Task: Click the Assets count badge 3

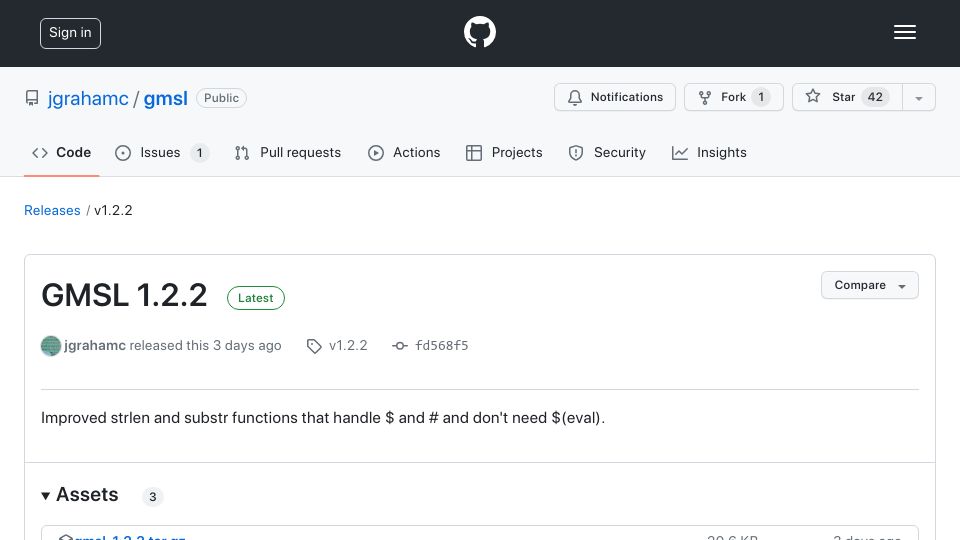Action: (x=152, y=497)
